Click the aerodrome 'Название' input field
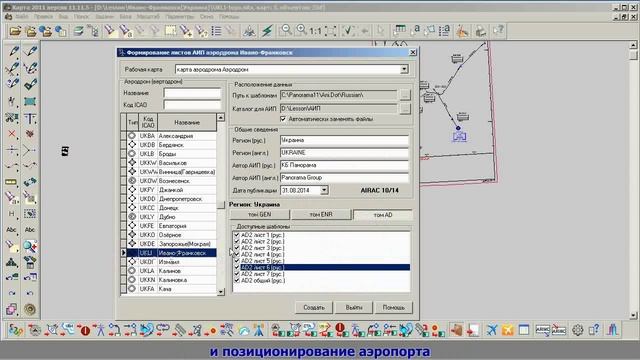The width and height of the screenshot is (640, 360). (x=192, y=93)
